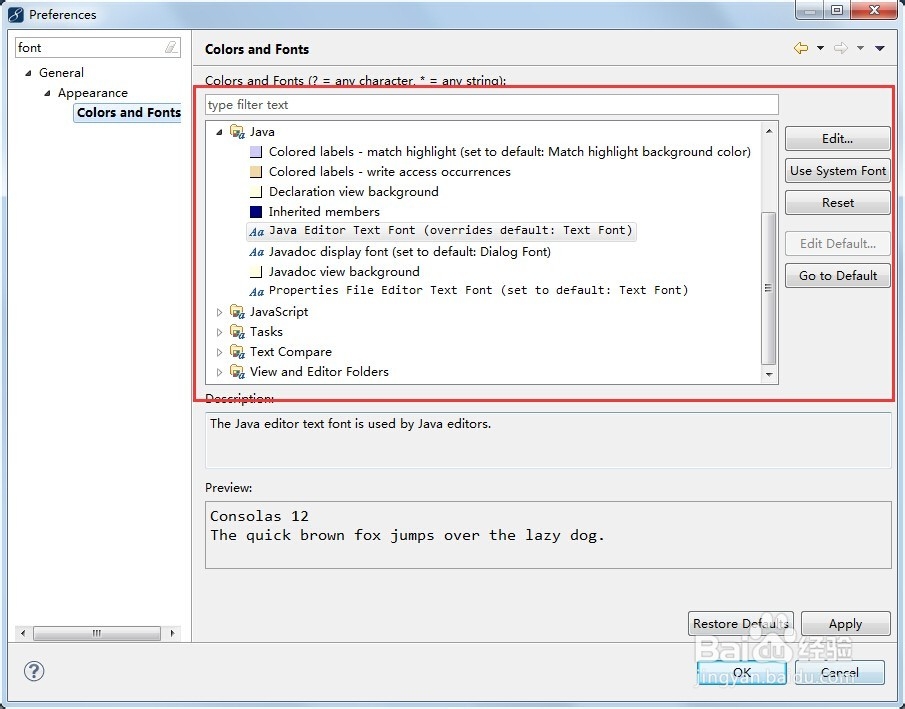Click the Properties File Editor Aa icon
Screen dimensions: 905x709
point(256,292)
